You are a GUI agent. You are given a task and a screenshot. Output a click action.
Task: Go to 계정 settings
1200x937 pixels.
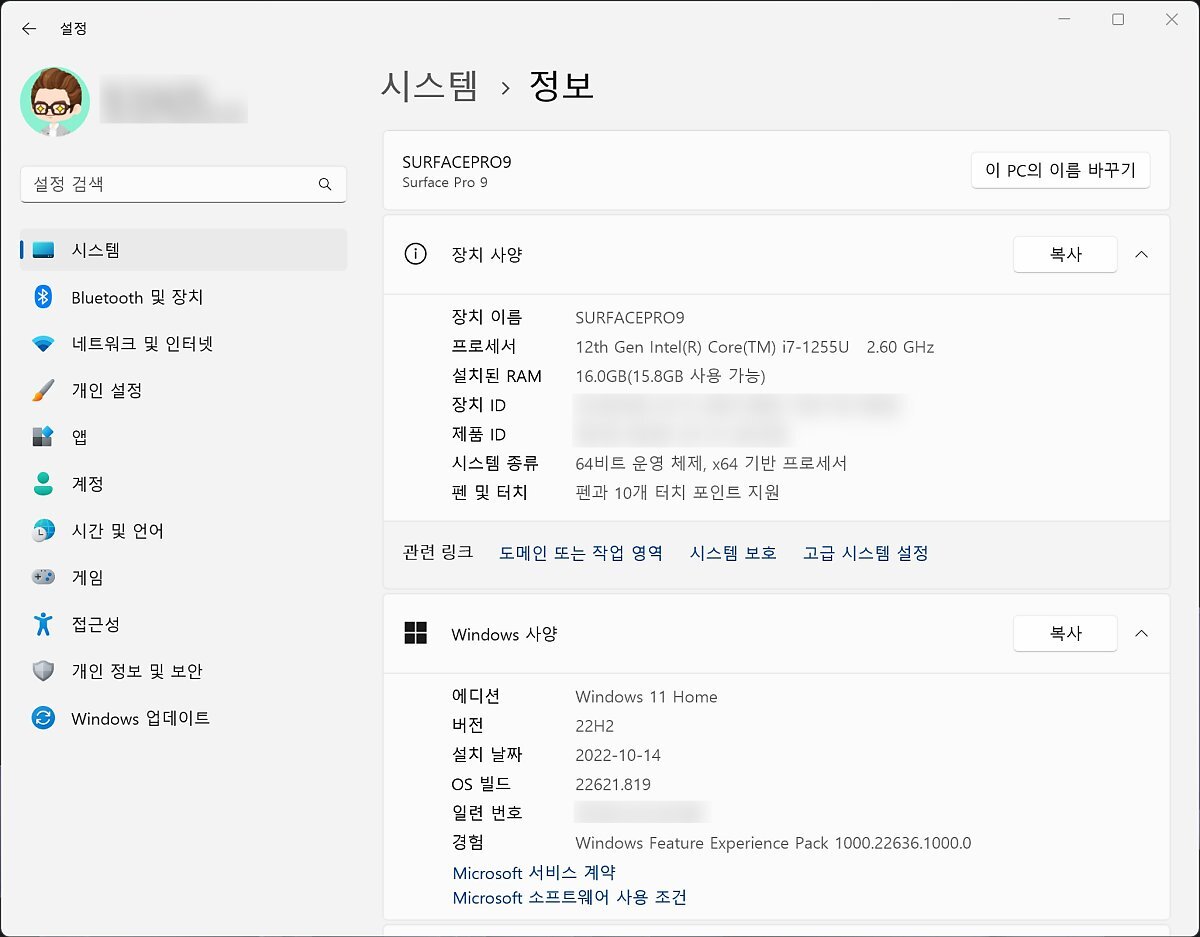click(x=184, y=484)
